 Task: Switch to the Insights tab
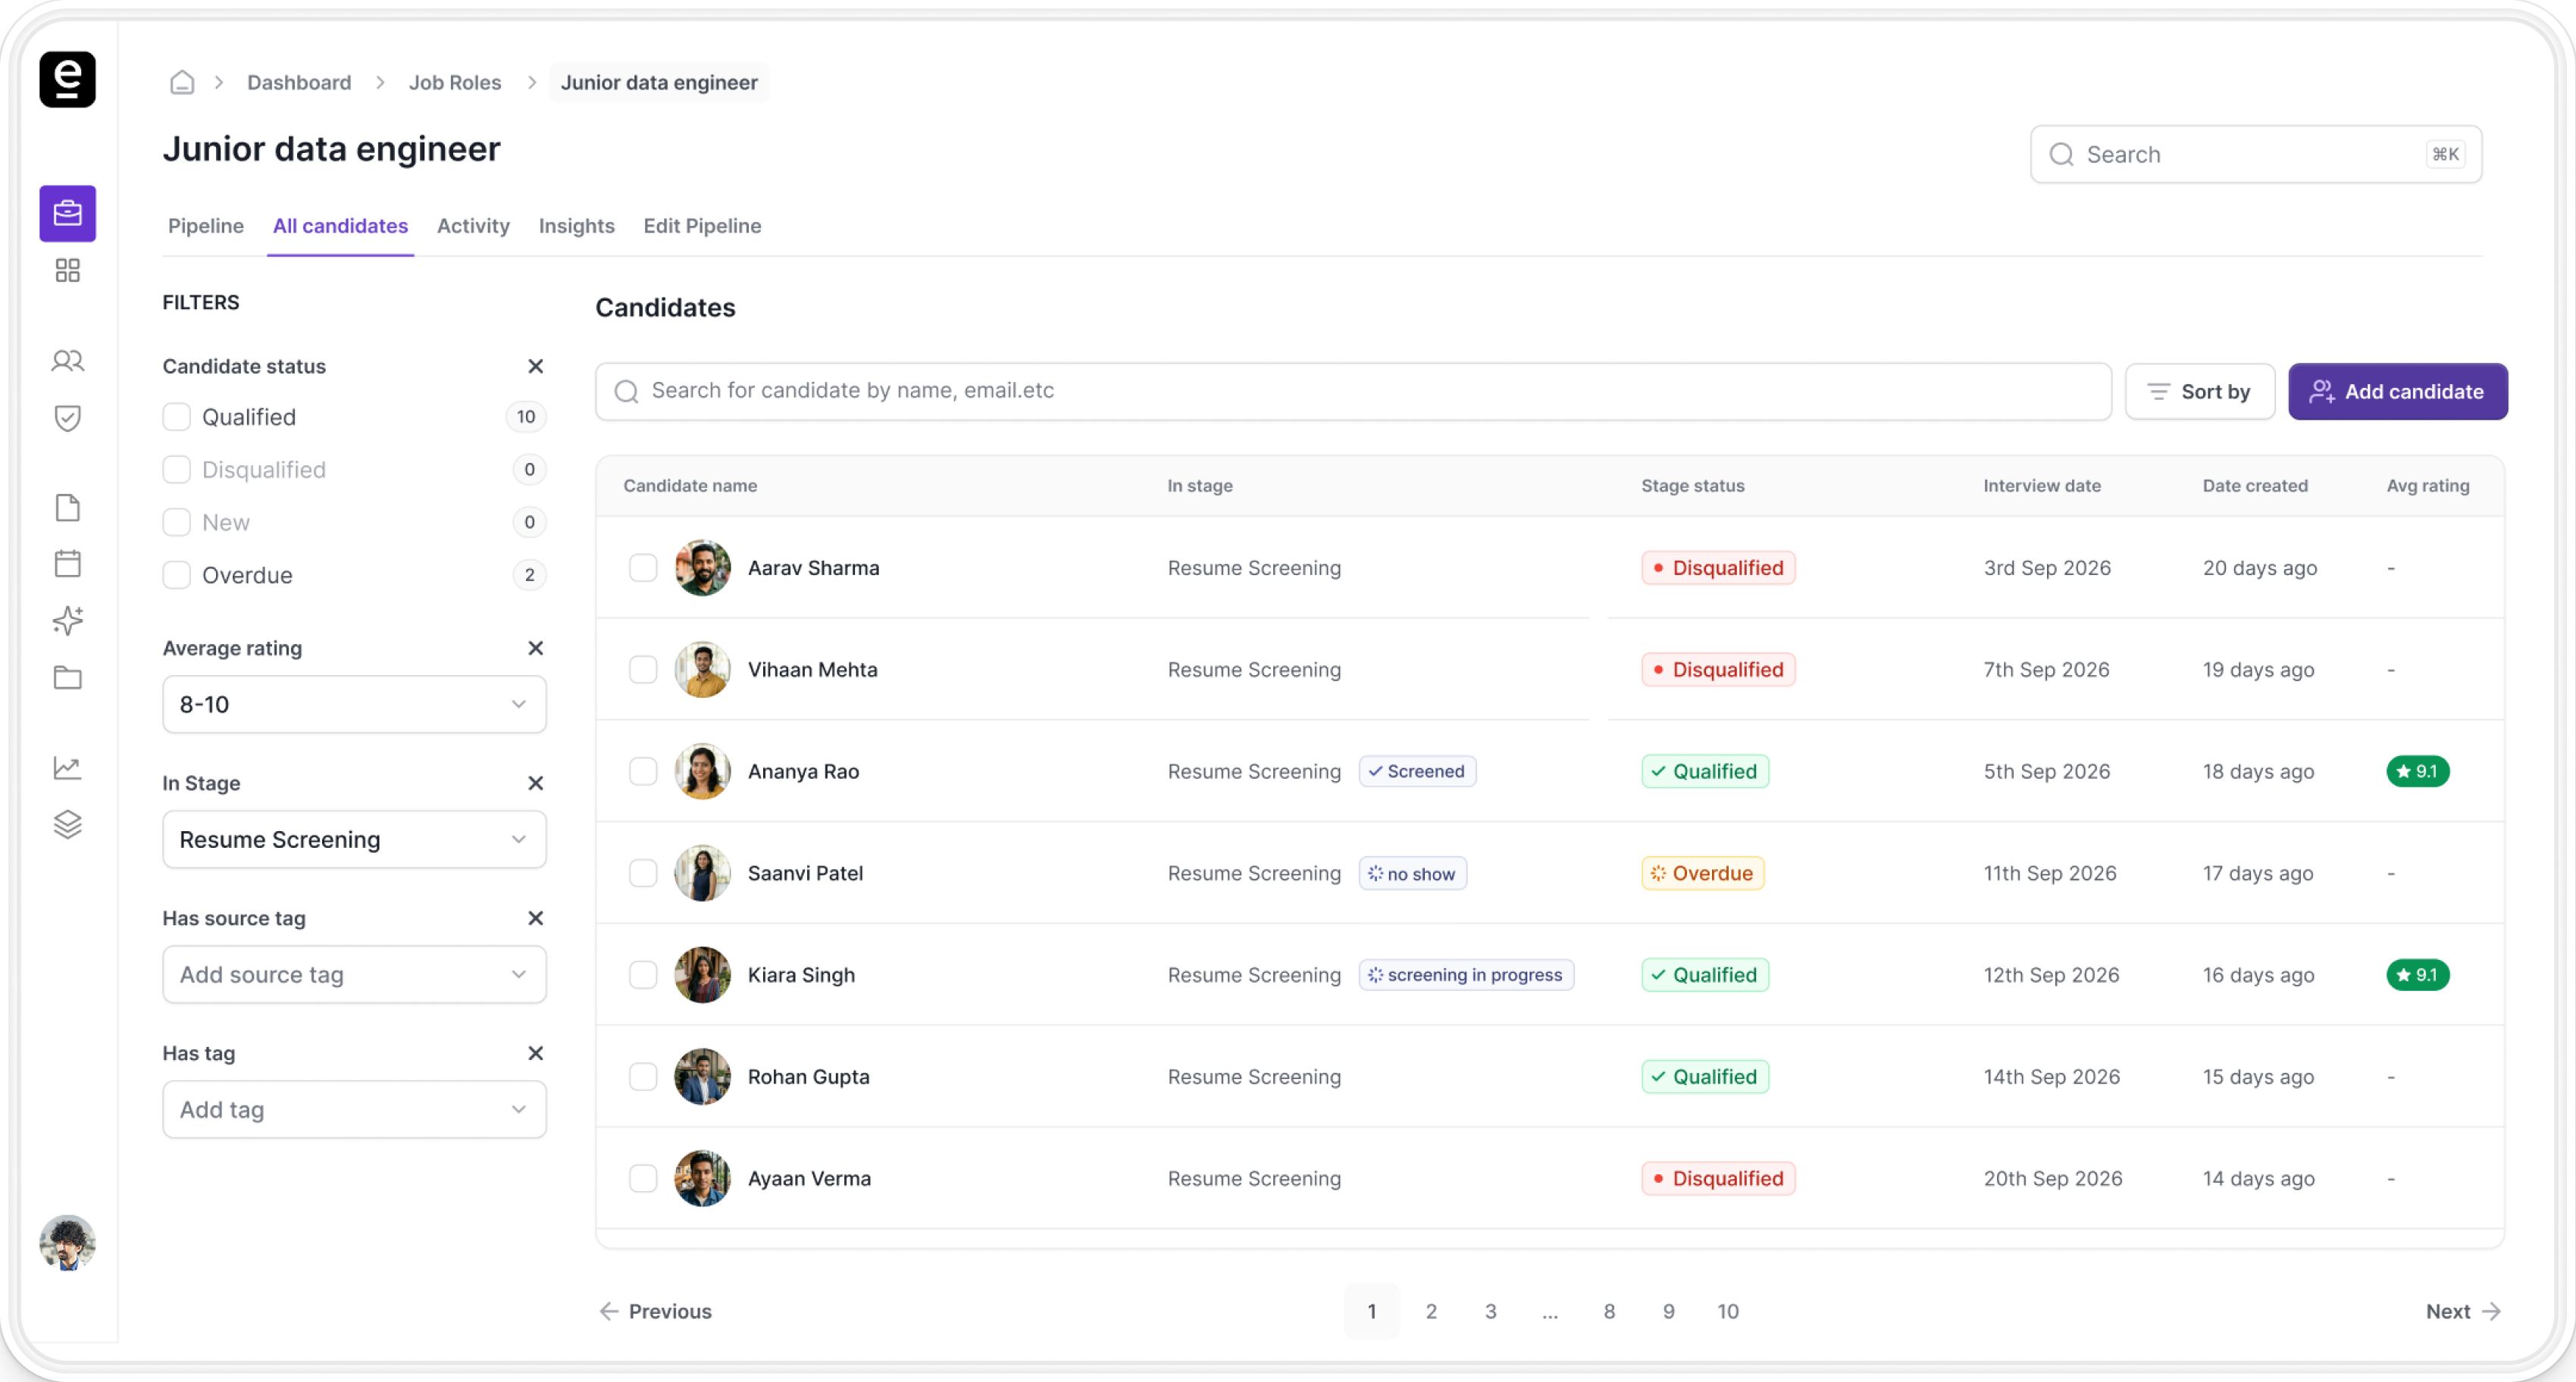click(576, 226)
